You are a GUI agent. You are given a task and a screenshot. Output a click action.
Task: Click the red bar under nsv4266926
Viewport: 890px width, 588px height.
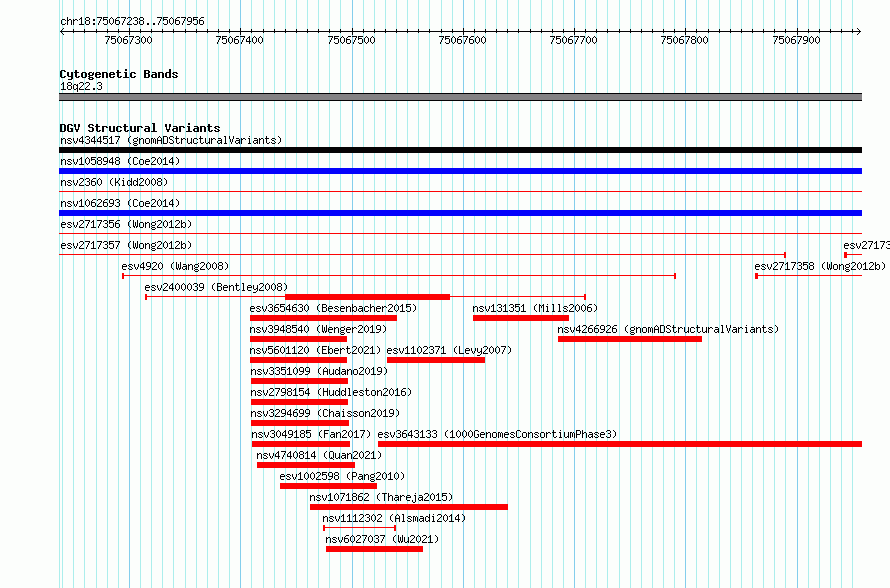click(629, 339)
